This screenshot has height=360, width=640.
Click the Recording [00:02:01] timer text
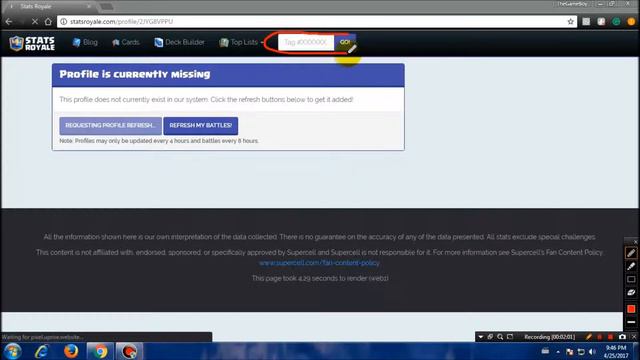(x=549, y=337)
